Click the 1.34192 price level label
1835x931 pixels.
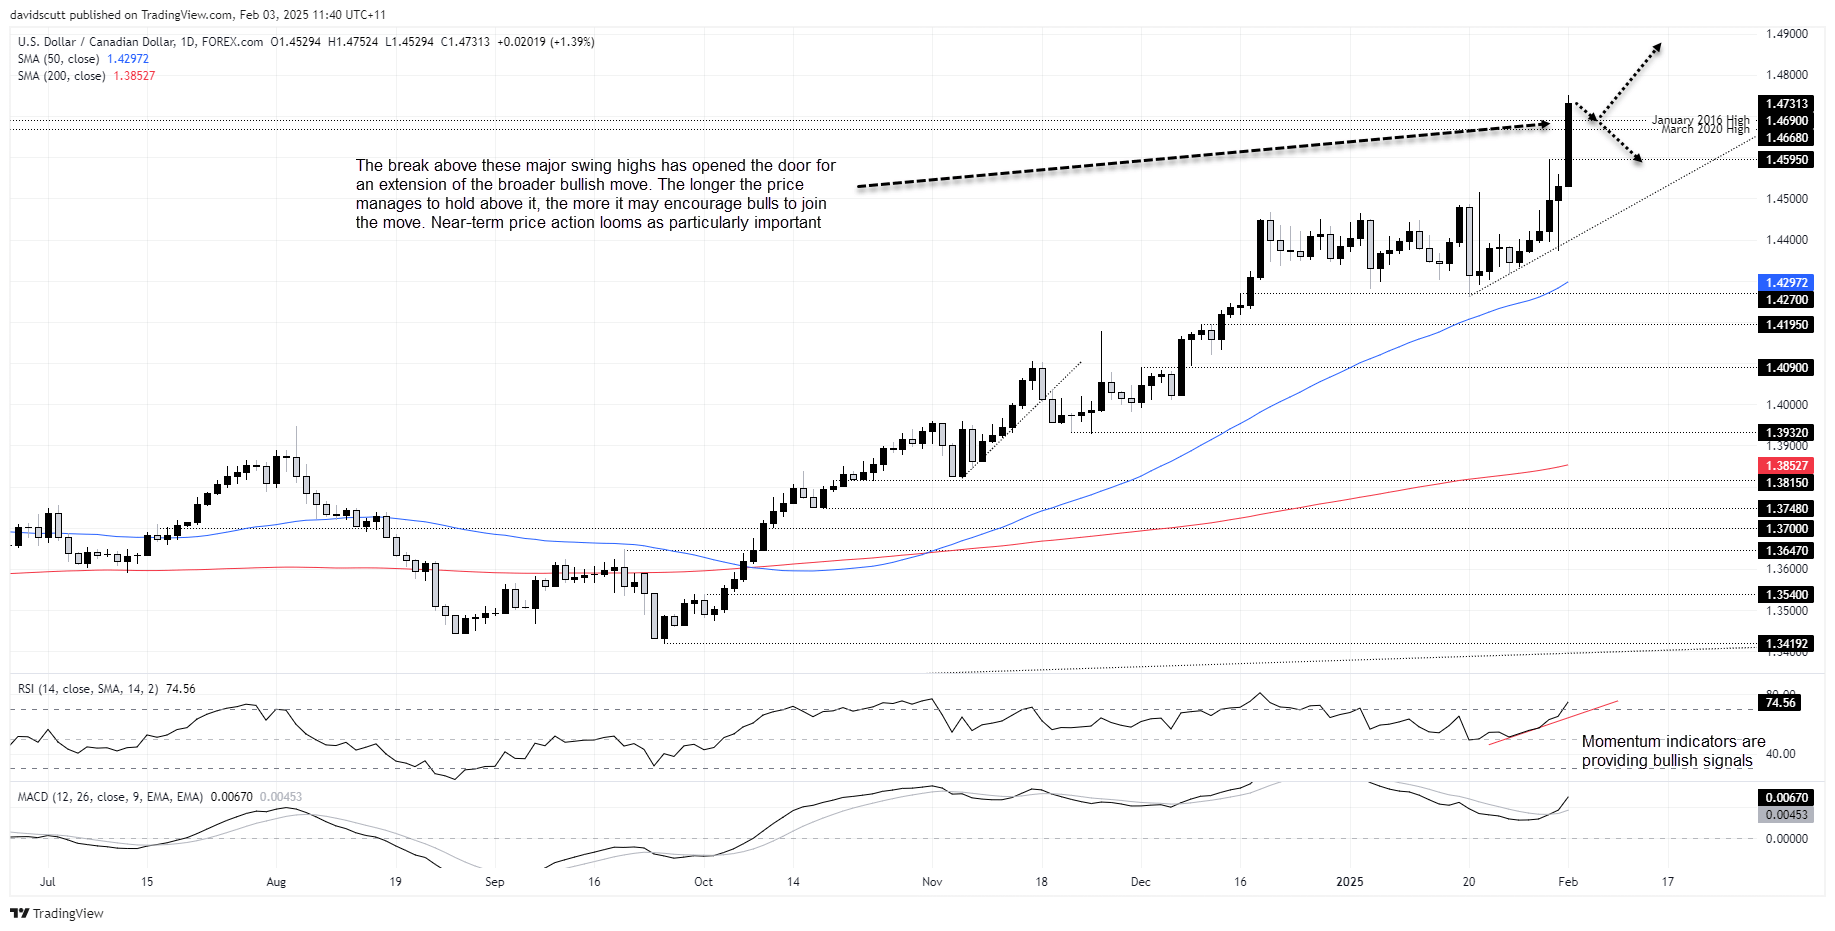pos(1785,644)
